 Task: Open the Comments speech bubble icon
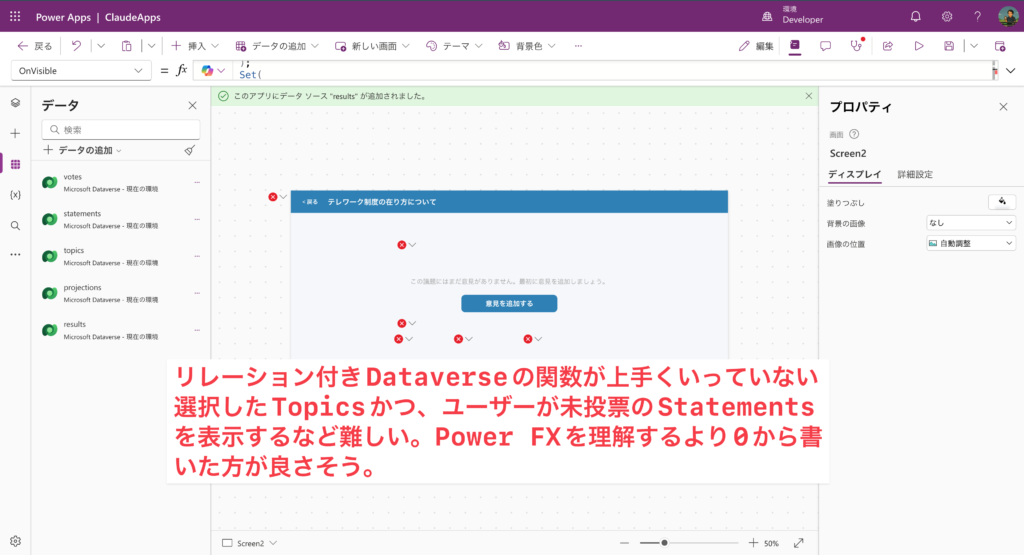point(825,46)
